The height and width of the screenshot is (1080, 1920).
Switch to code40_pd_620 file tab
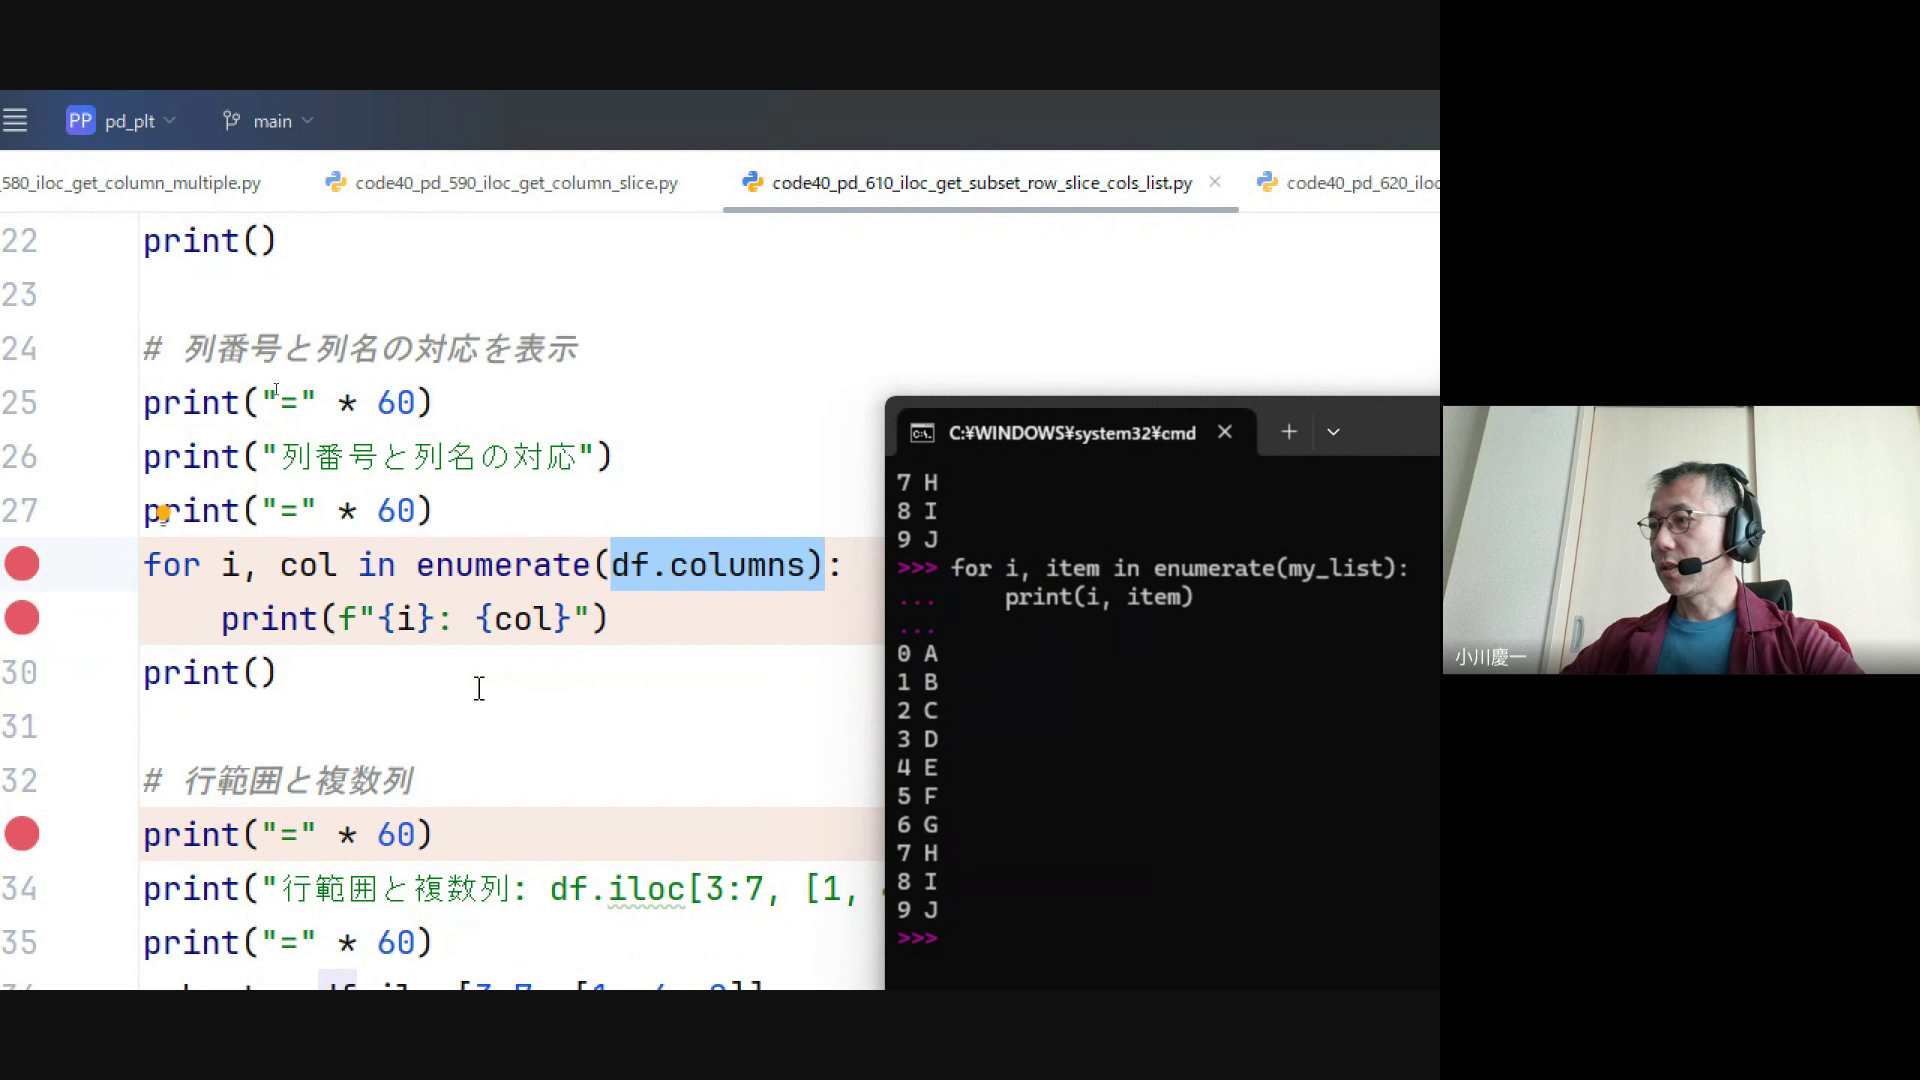(x=1360, y=183)
